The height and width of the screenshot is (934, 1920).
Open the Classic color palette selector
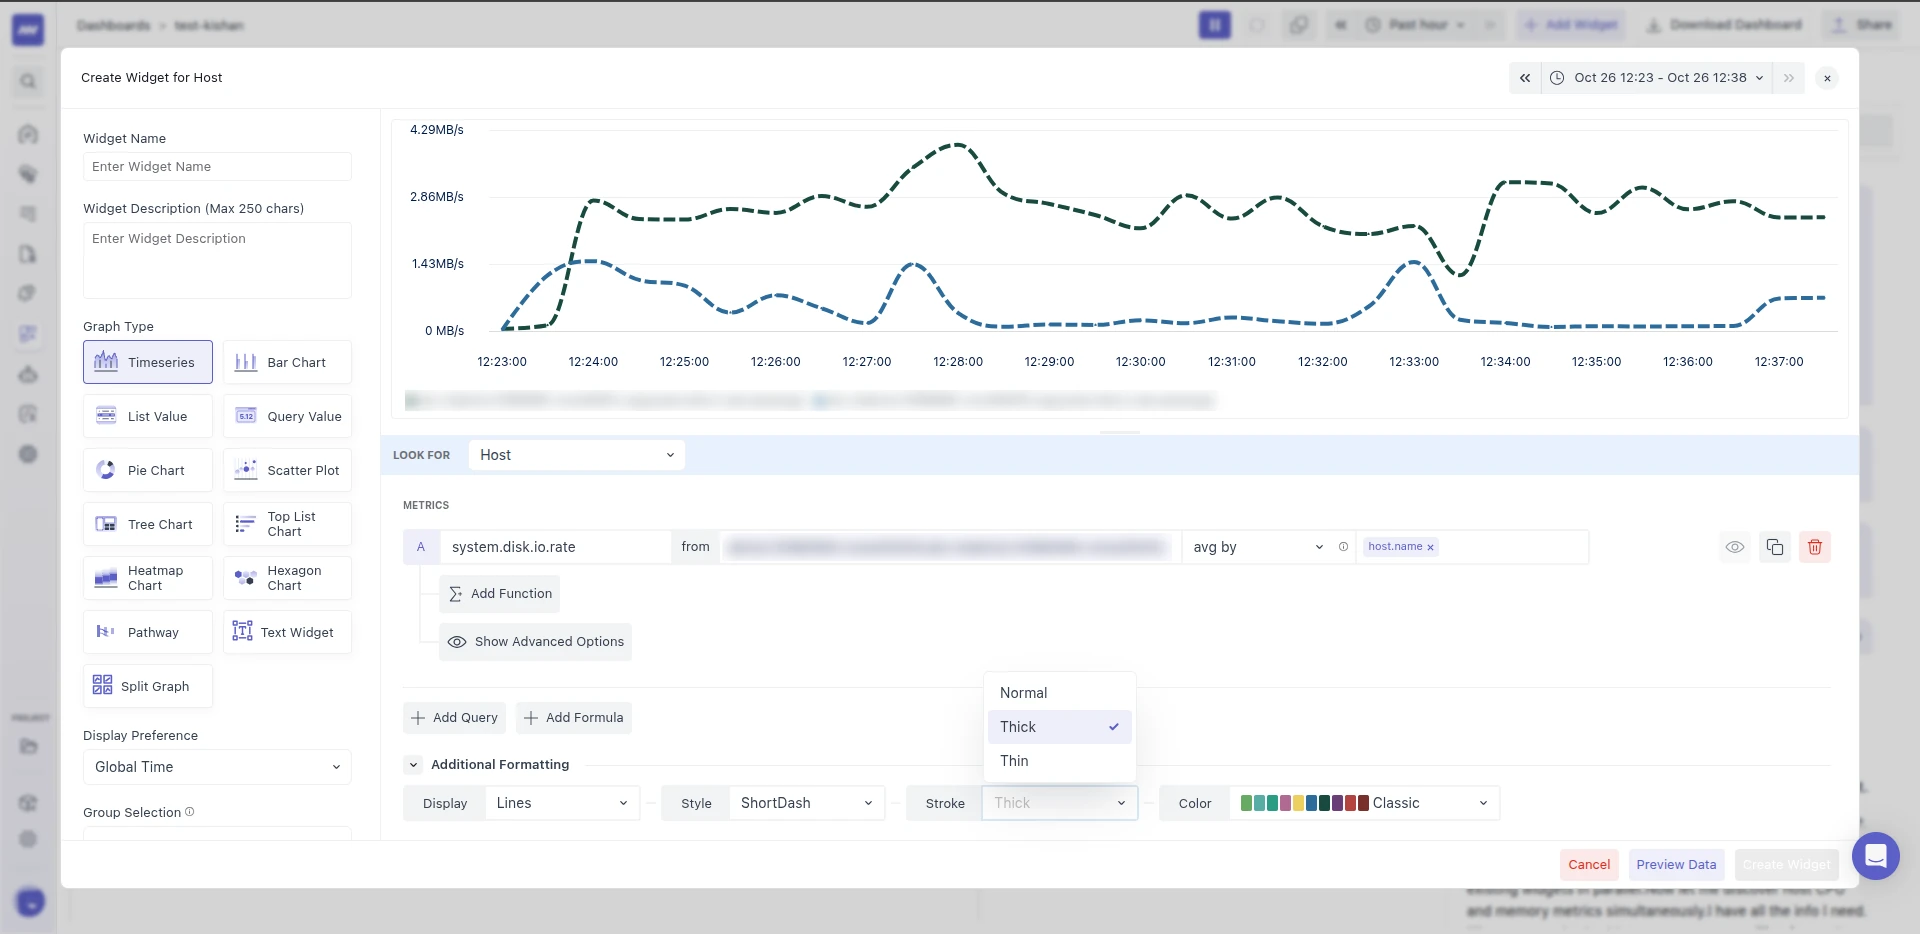pos(1364,803)
